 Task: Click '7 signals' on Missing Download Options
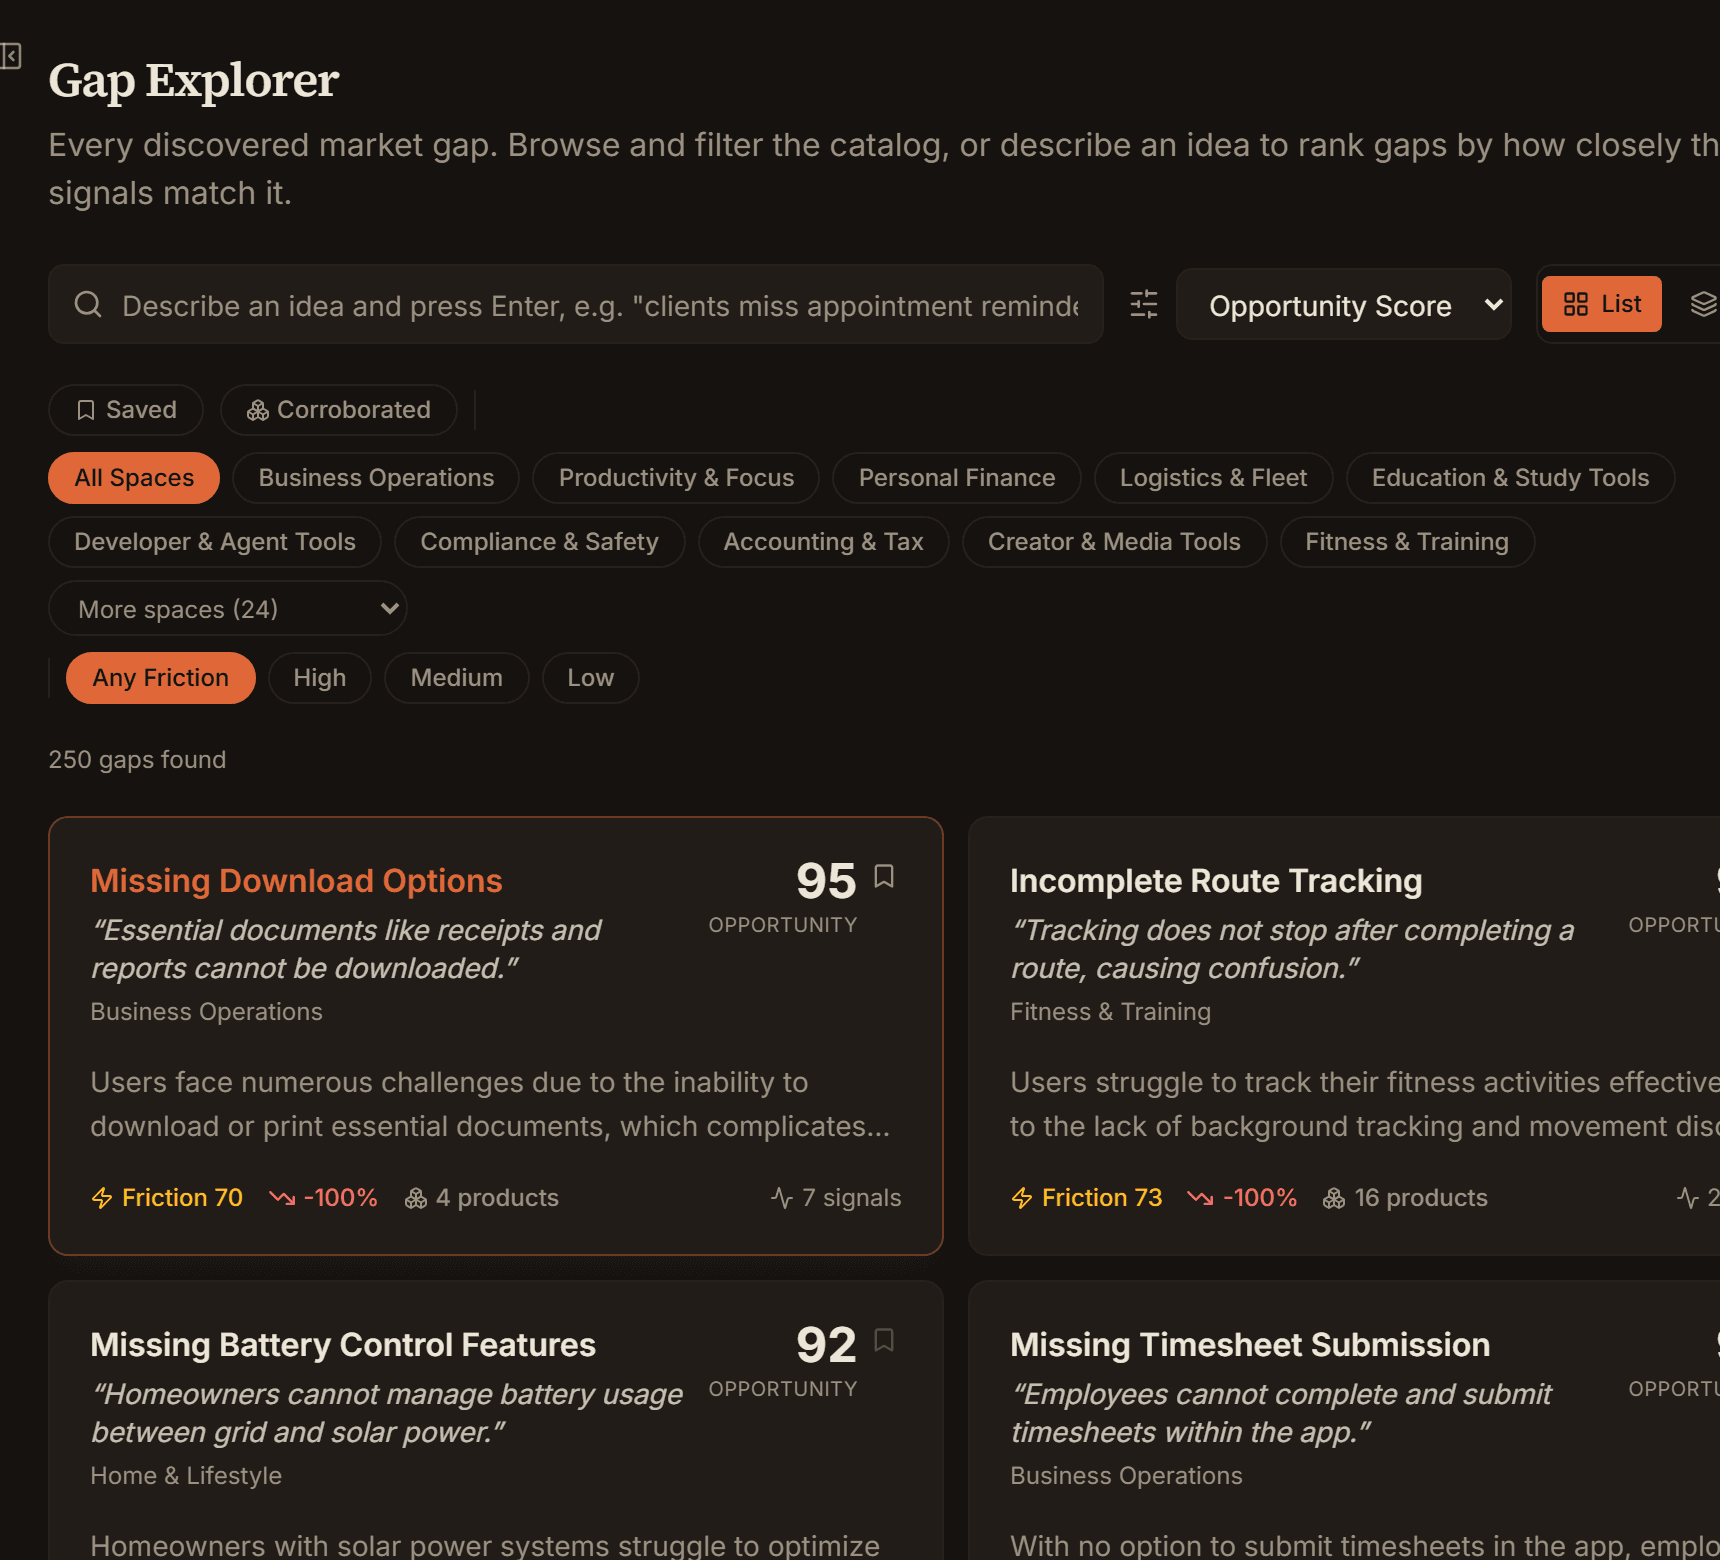852,1198
